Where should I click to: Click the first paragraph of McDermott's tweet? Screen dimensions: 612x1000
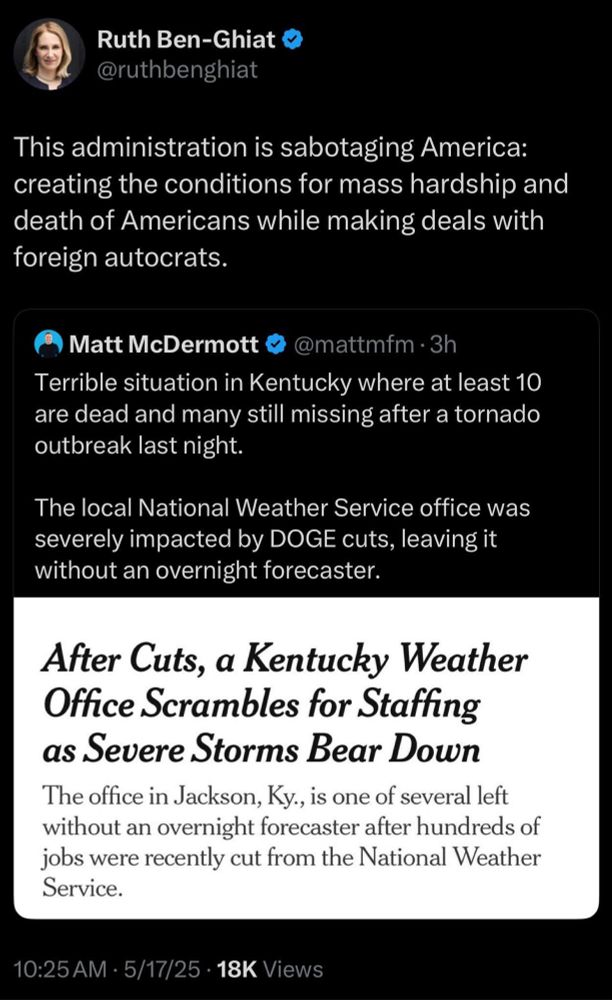[288, 414]
